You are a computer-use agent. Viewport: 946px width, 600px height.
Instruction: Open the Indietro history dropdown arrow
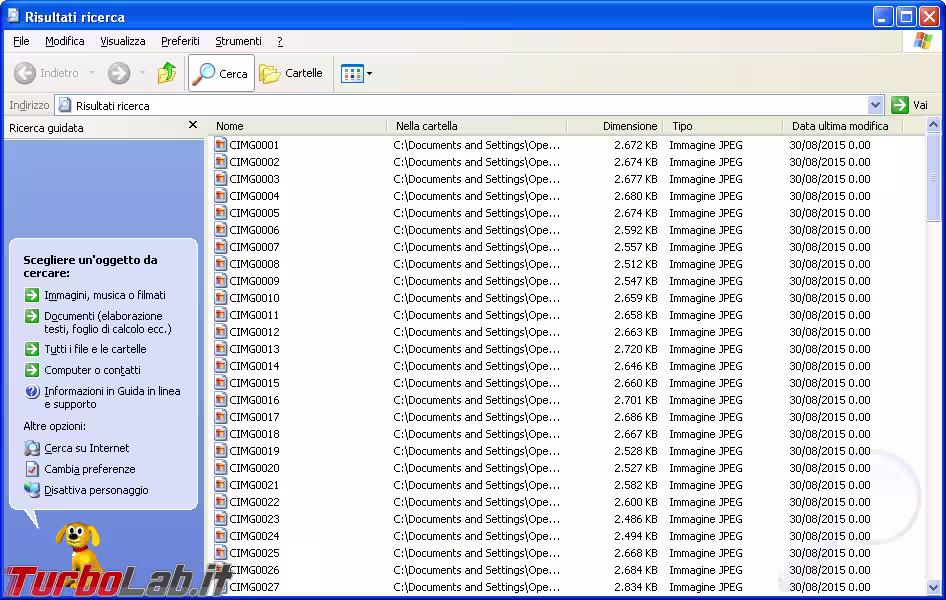91,73
